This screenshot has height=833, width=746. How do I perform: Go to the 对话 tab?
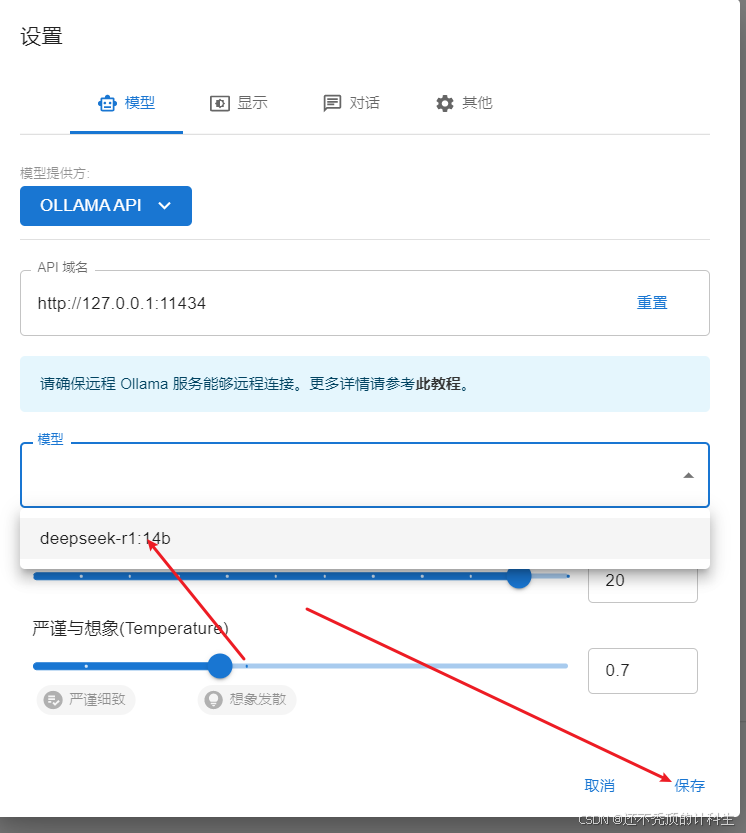352,103
